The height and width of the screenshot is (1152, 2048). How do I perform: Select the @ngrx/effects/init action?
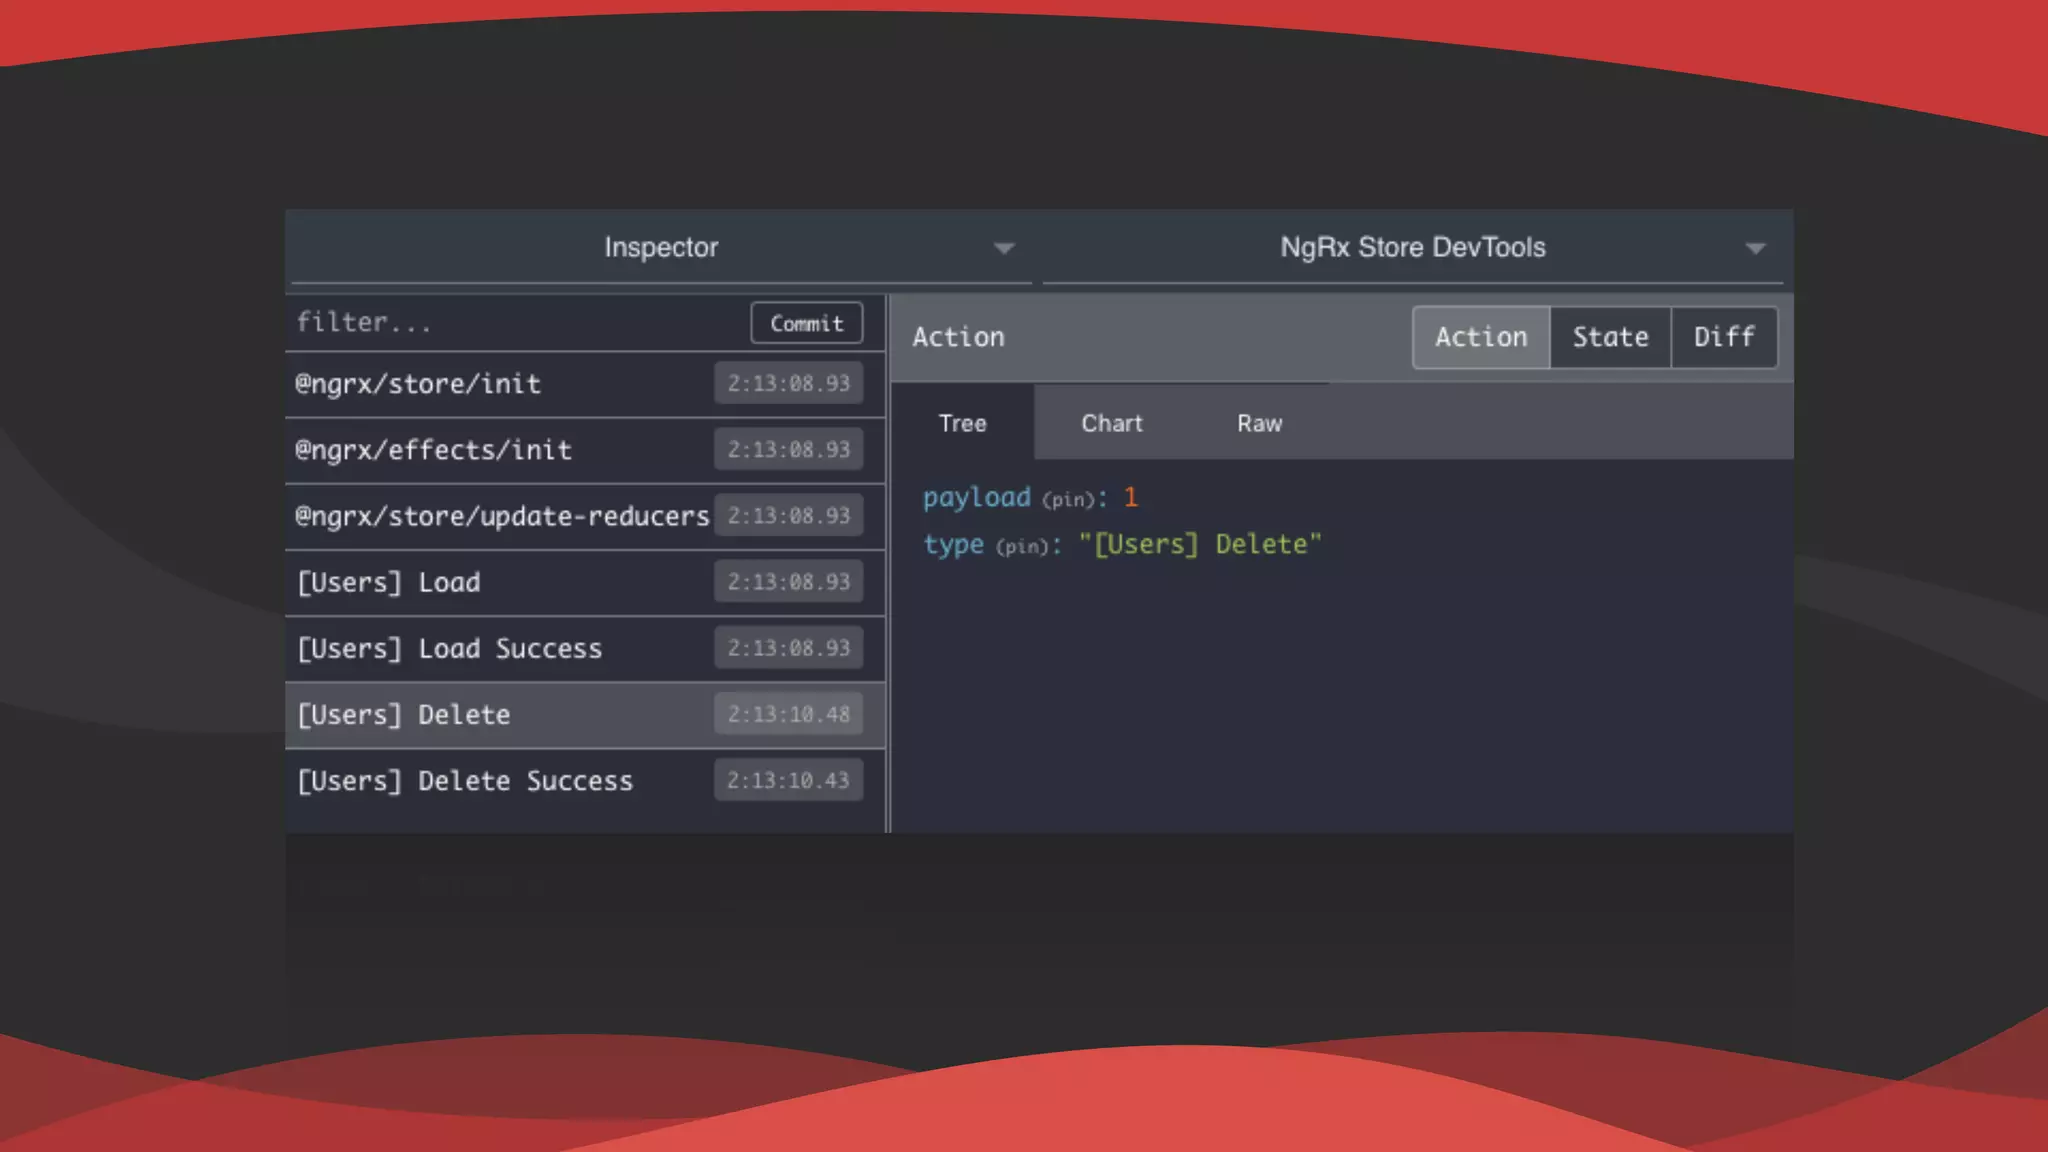(433, 450)
